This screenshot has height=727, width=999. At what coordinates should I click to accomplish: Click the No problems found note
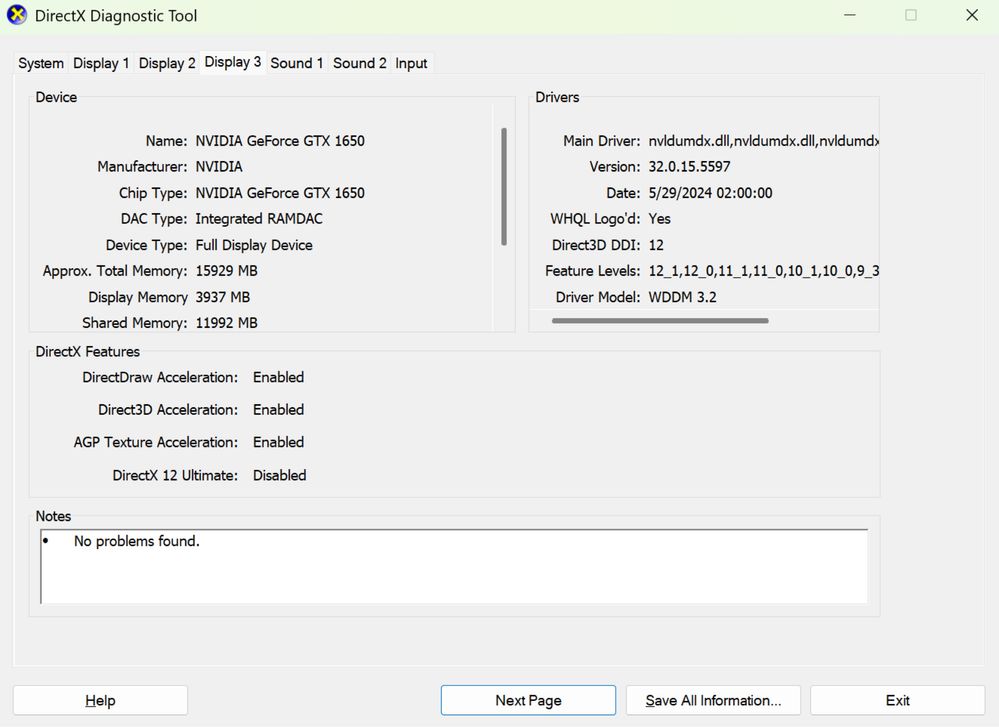tap(136, 541)
